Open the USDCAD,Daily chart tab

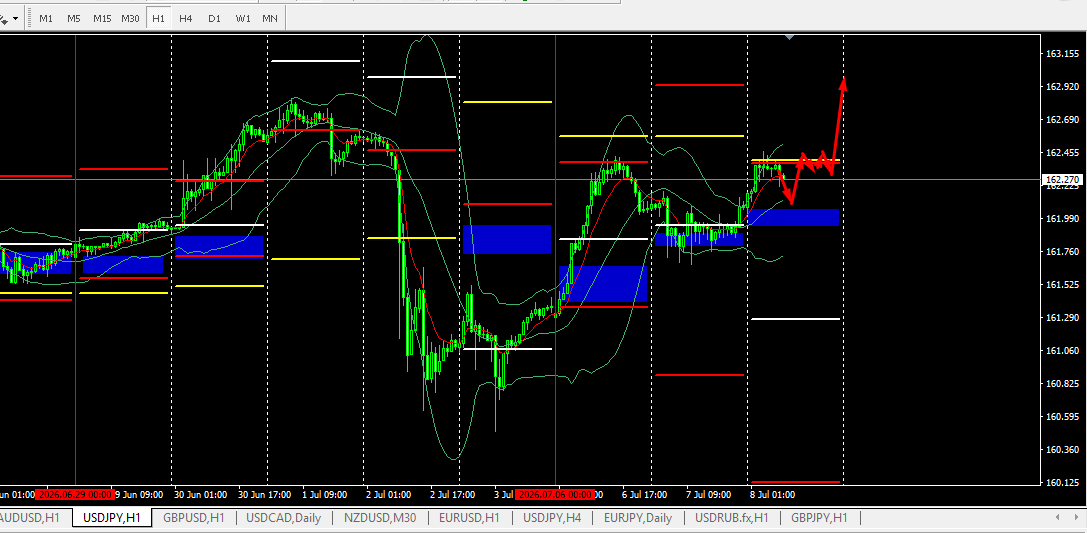(x=284, y=517)
